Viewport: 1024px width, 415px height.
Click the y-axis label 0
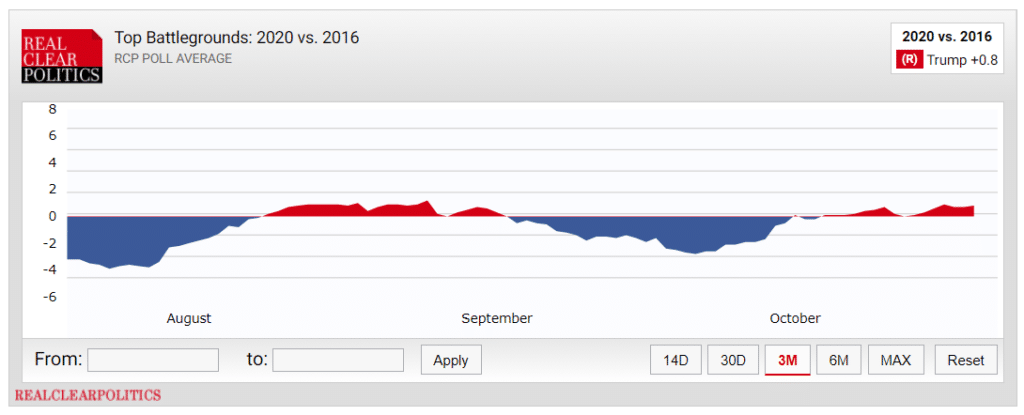pyautogui.click(x=53, y=216)
